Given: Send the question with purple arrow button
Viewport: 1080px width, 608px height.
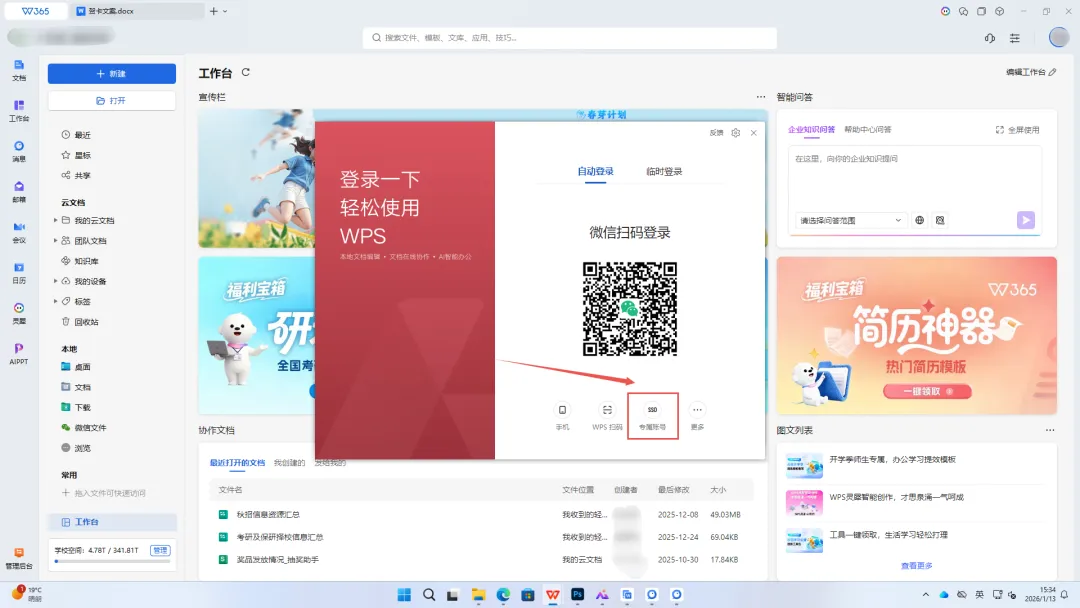Looking at the screenshot, I should pos(1026,220).
